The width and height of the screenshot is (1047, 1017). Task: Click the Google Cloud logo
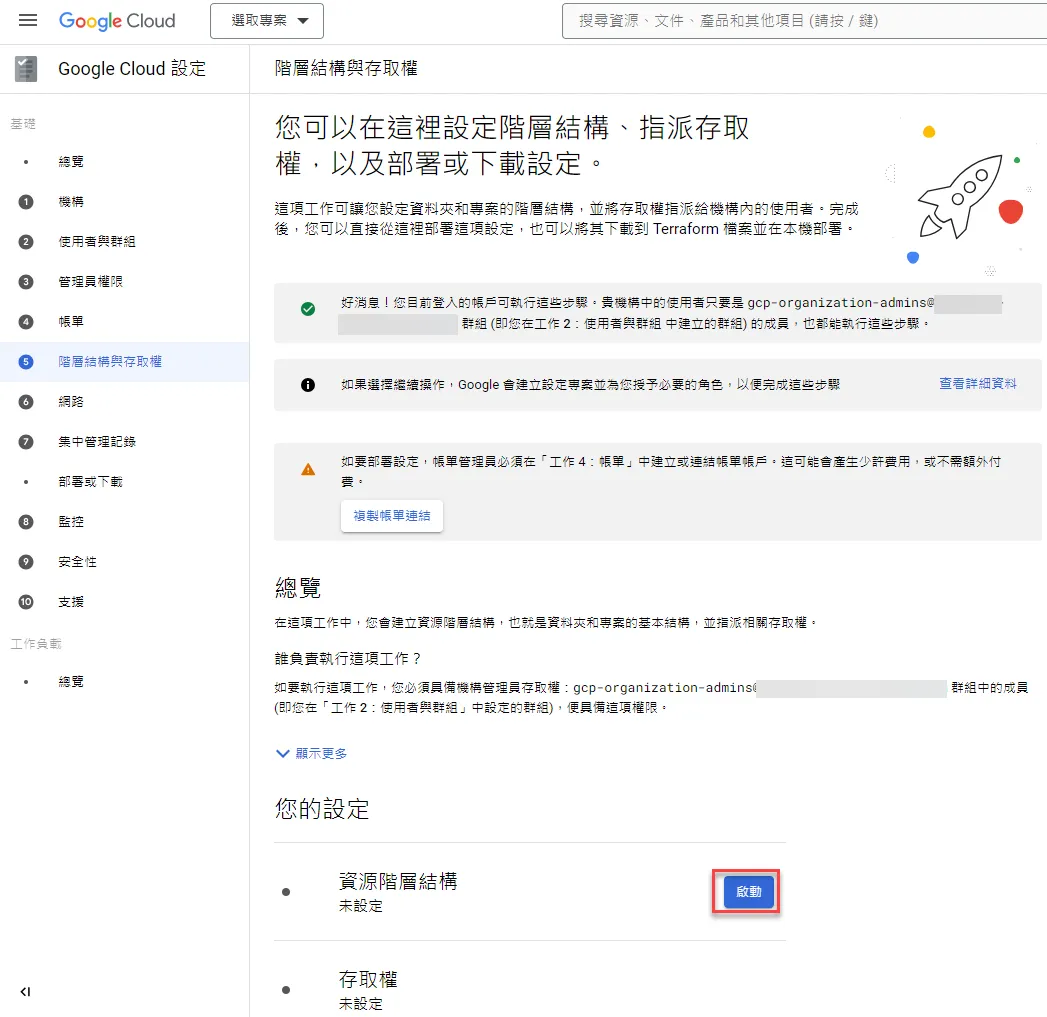[x=117, y=21]
